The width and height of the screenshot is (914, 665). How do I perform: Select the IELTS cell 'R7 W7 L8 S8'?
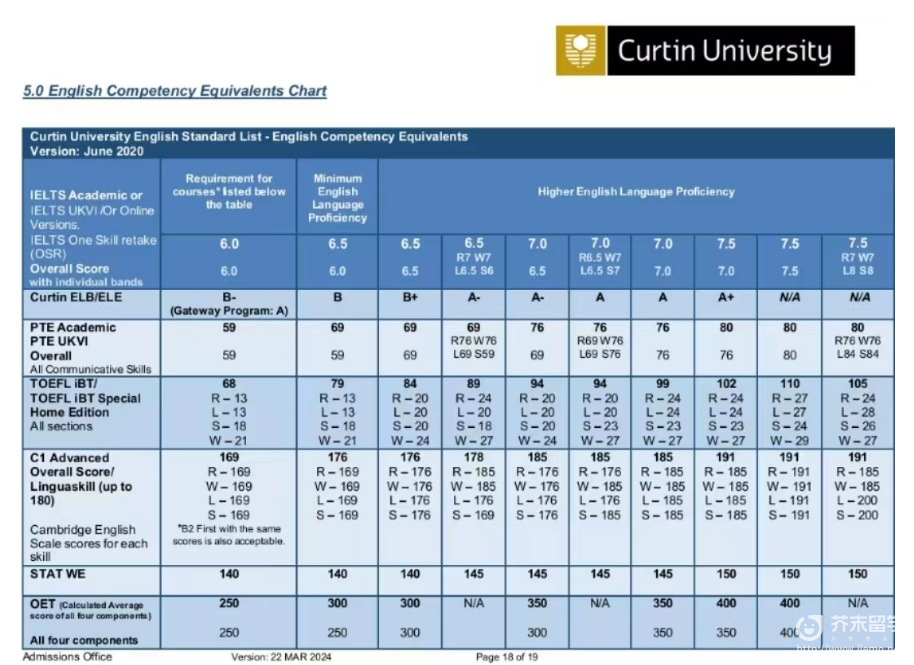857,264
